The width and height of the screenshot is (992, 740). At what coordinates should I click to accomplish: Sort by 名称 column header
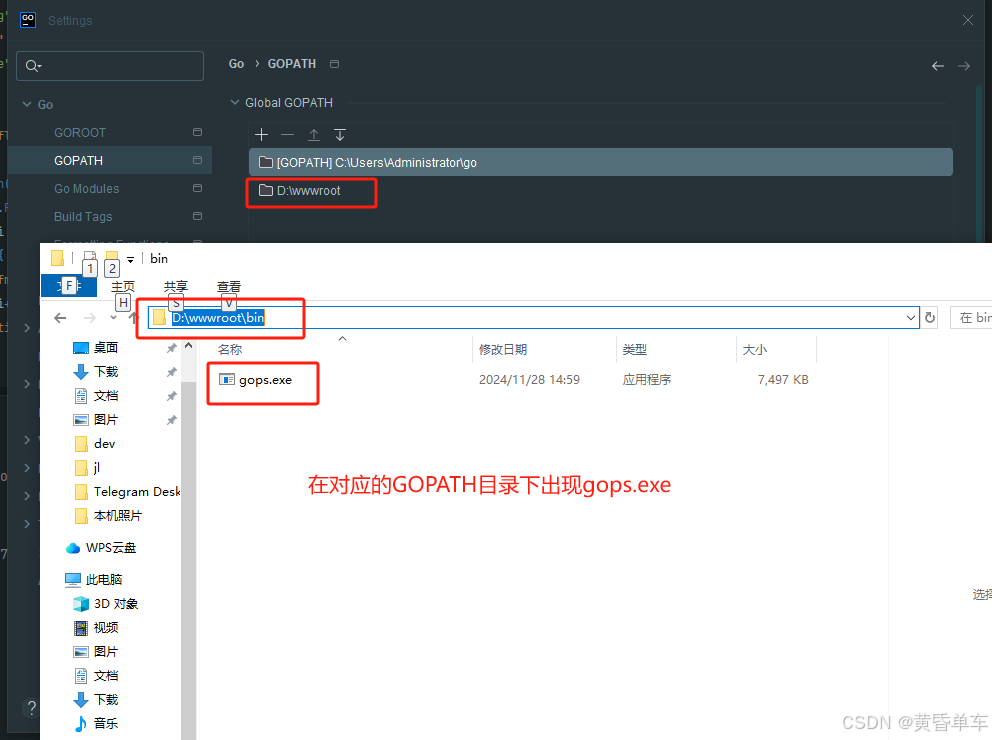(x=230, y=350)
